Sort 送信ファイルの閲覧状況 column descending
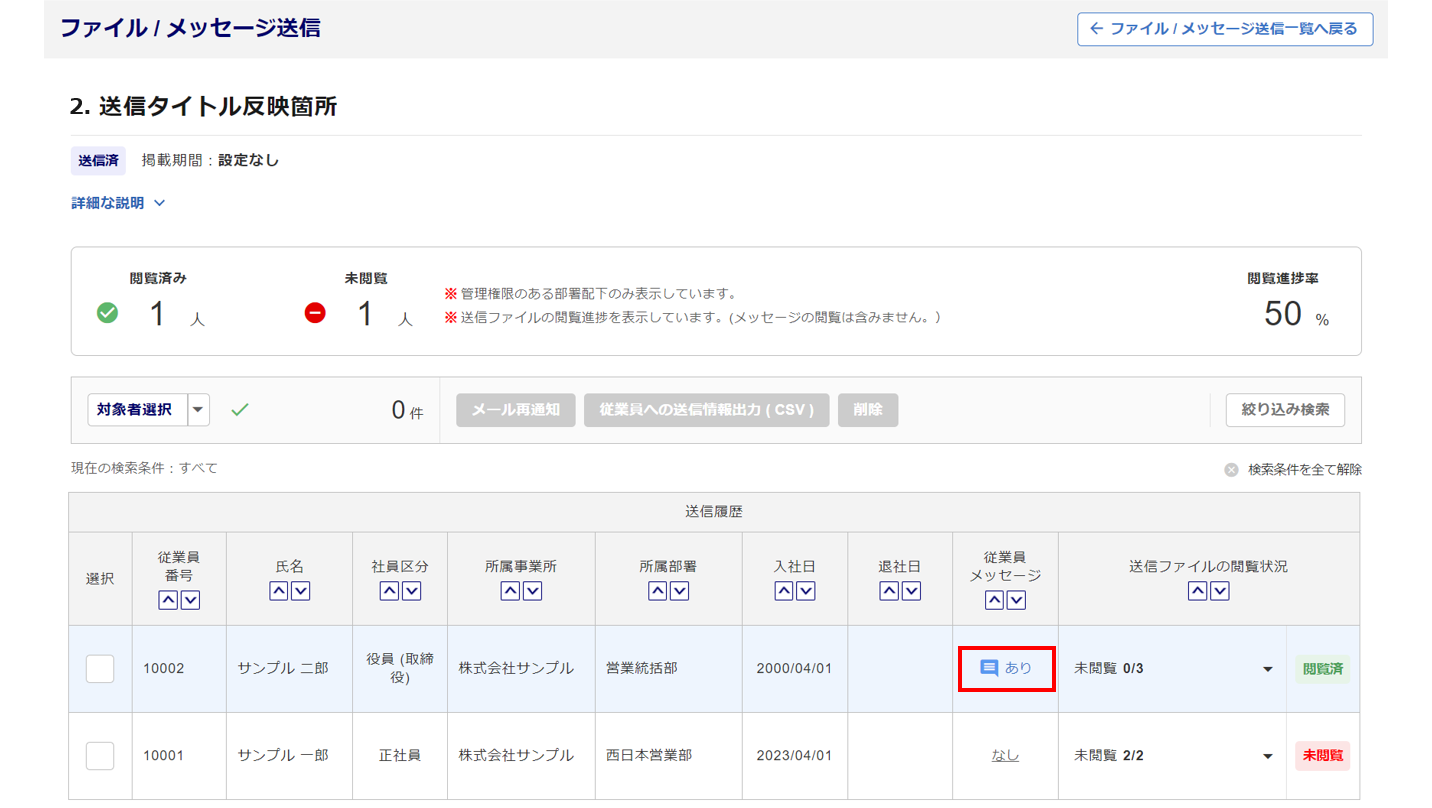Screen dimensions: 1432x808 (x=1220, y=591)
